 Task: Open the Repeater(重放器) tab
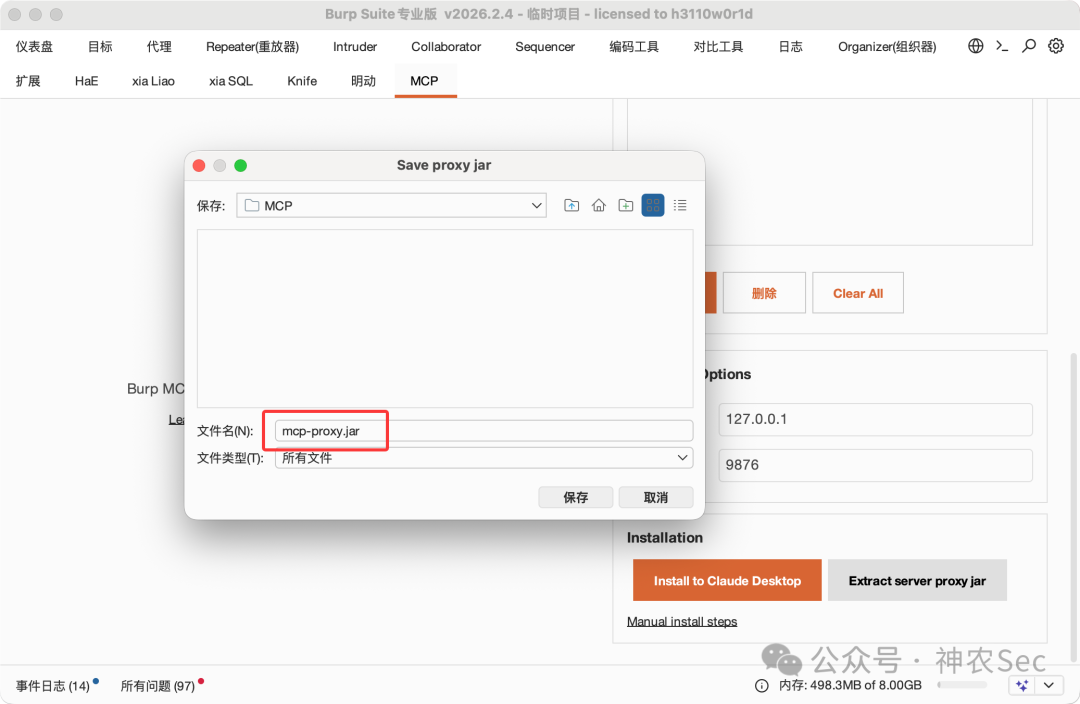click(x=252, y=46)
